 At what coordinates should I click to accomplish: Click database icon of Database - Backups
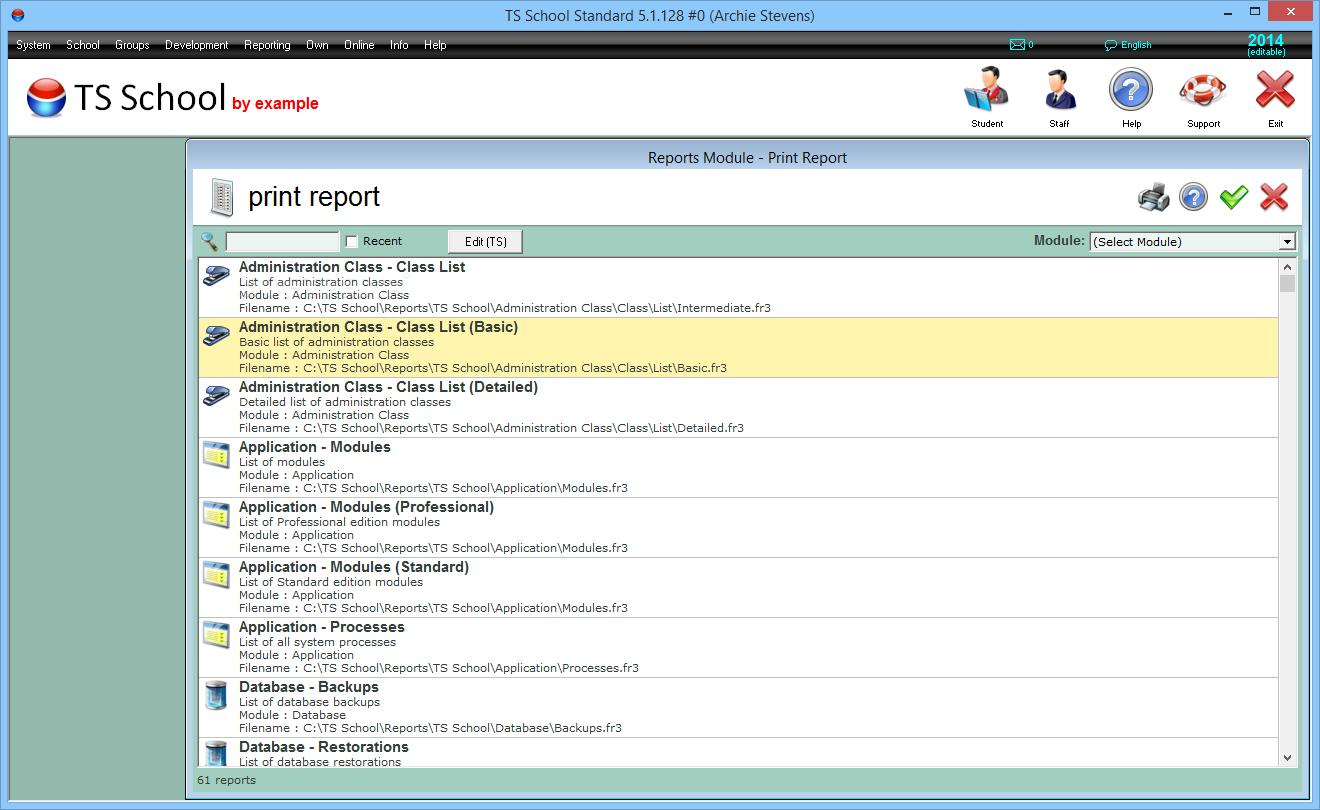pyautogui.click(x=216, y=695)
